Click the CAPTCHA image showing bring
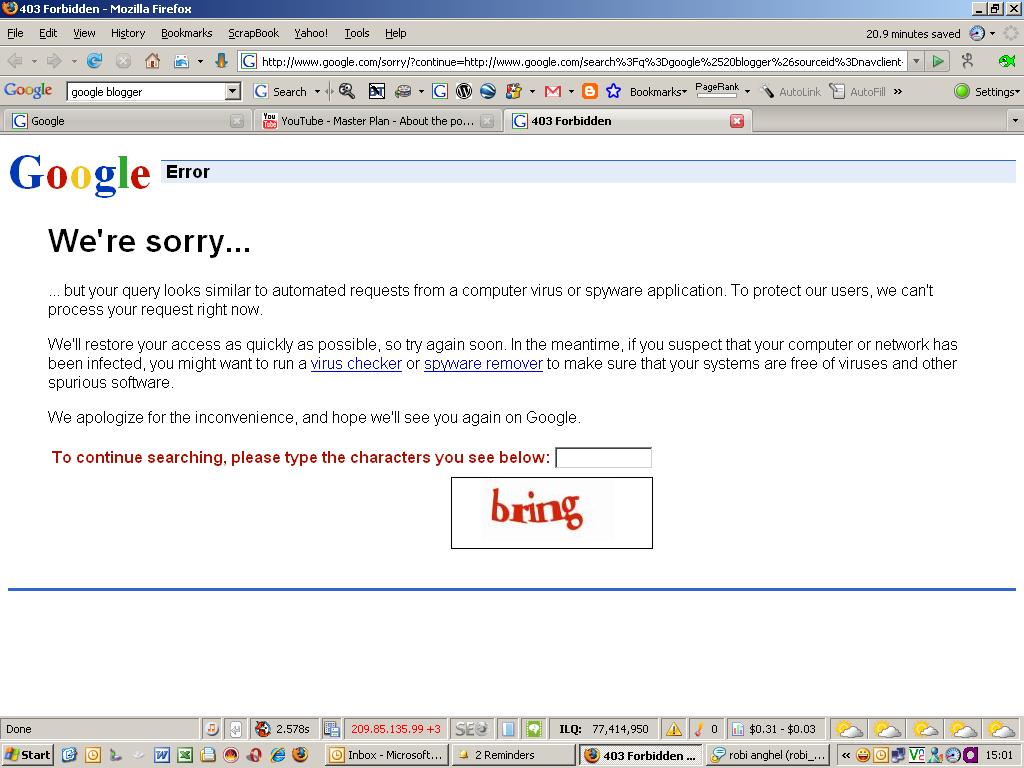The width and height of the screenshot is (1024, 768). (x=552, y=513)
